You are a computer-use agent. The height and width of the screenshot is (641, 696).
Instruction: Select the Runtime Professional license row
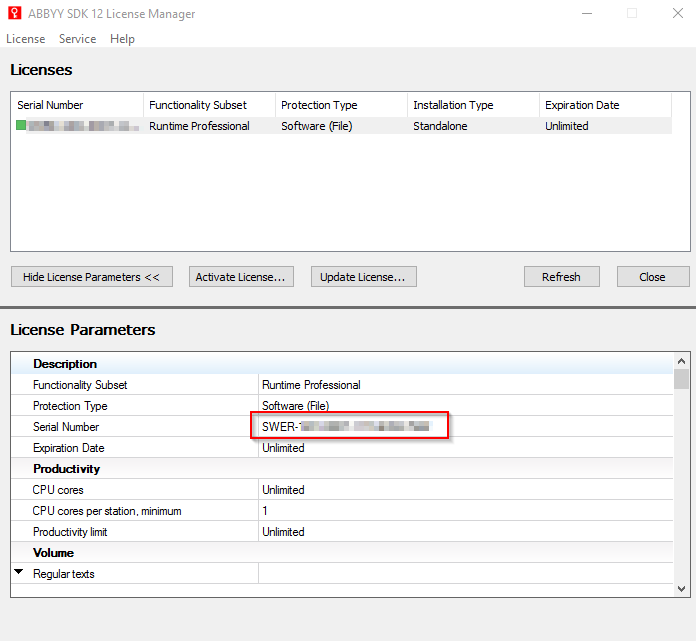[x=199, y=126]
